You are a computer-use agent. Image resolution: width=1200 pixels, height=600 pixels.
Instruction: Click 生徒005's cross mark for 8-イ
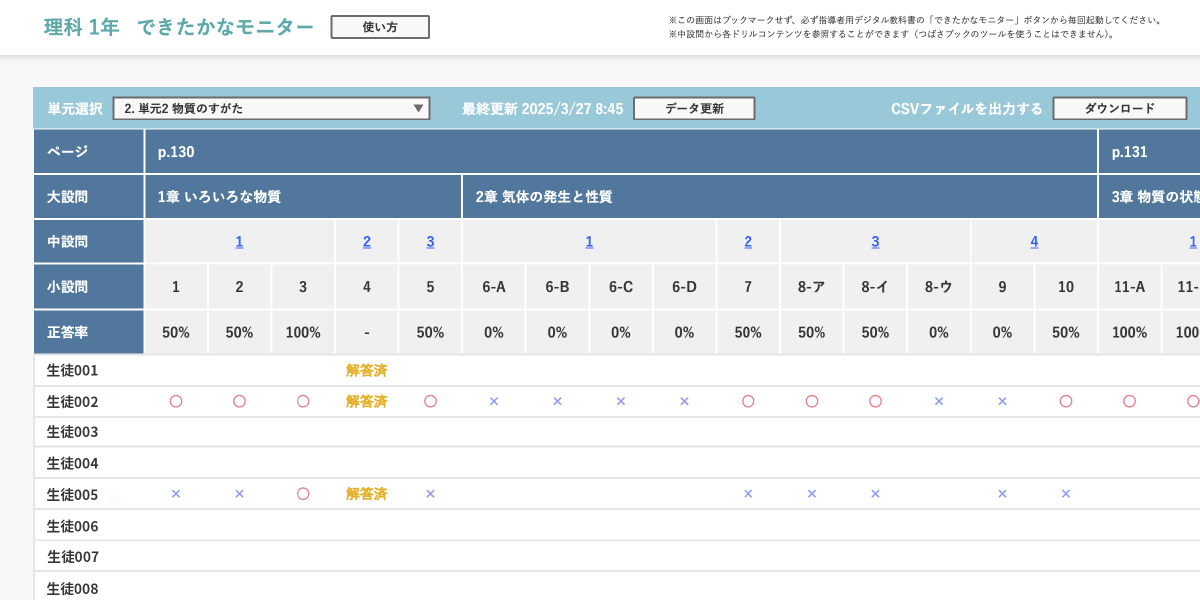(875, 494)
